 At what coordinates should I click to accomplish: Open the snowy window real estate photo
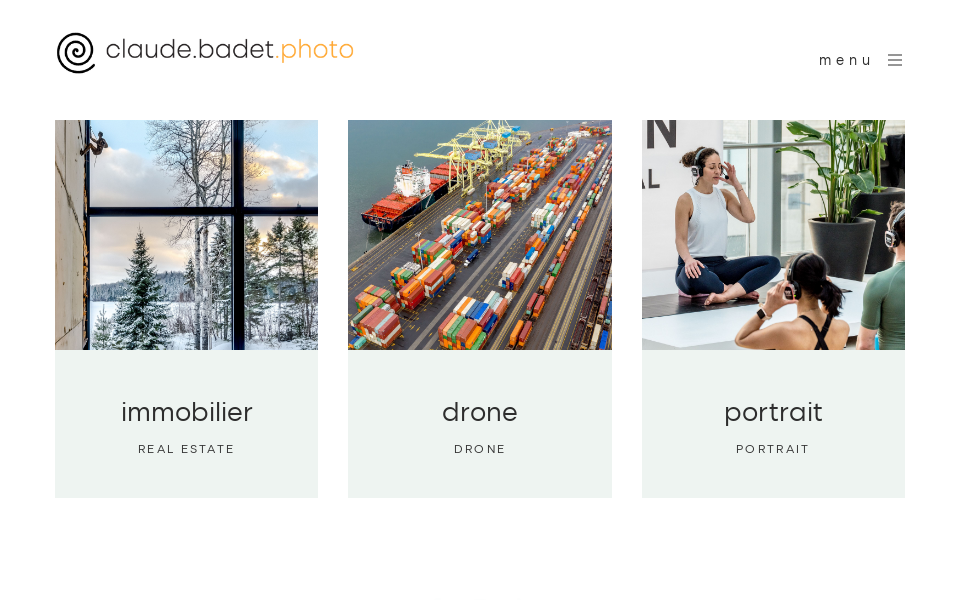(187, 234)
